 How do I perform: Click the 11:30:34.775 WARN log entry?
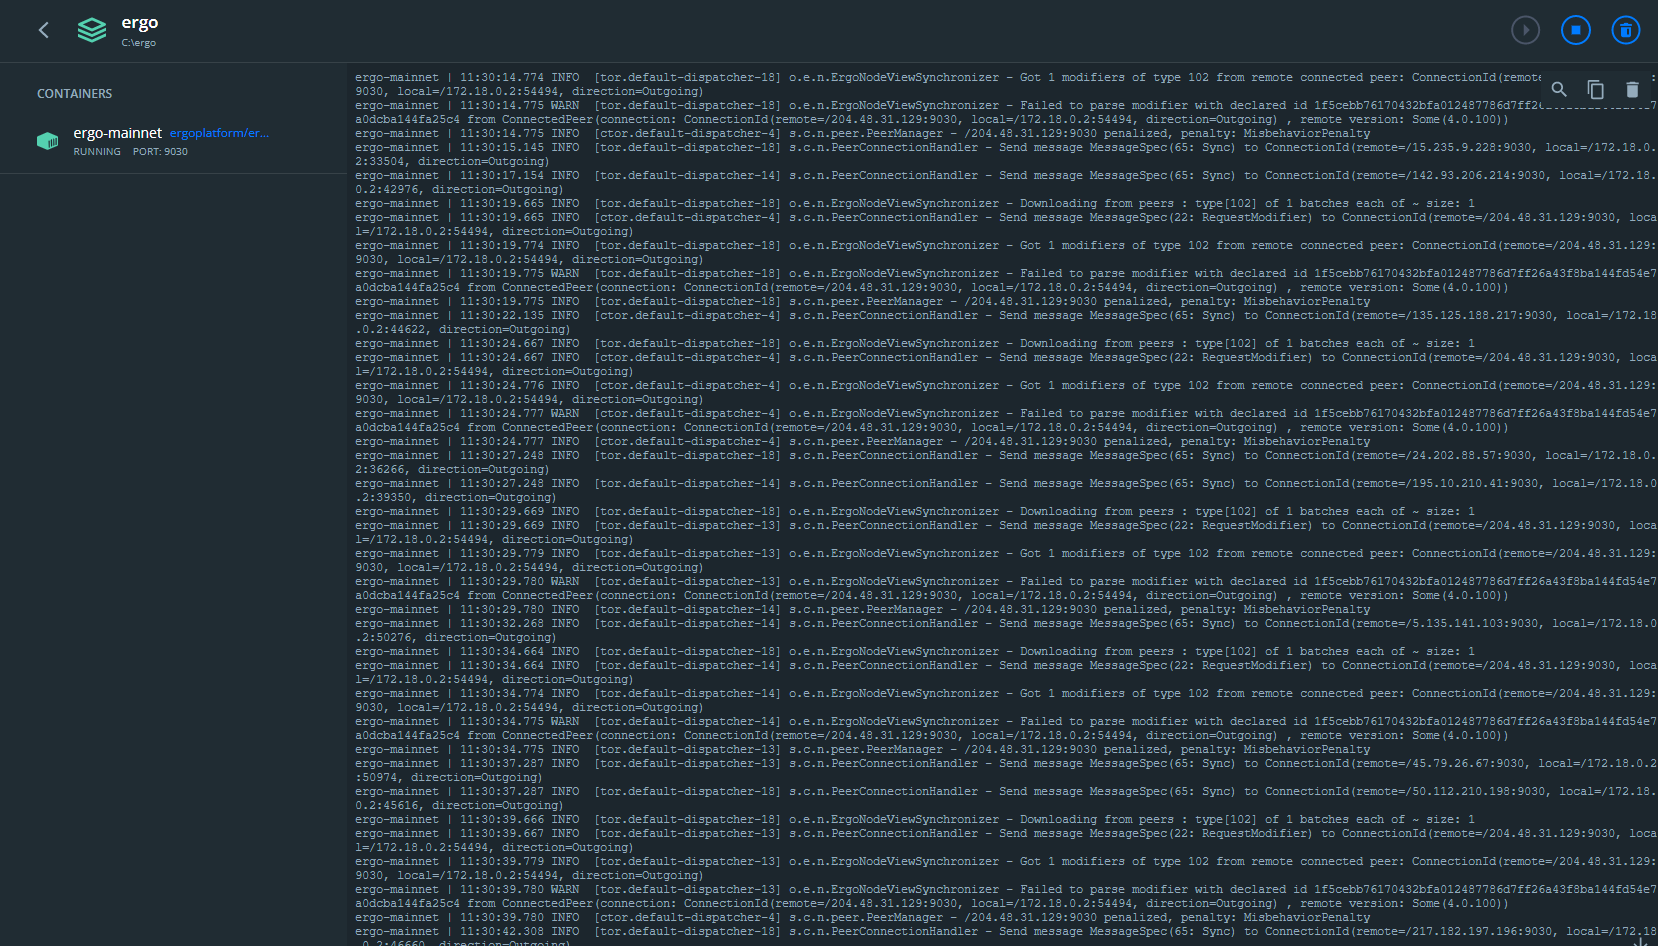[1005, 728]
